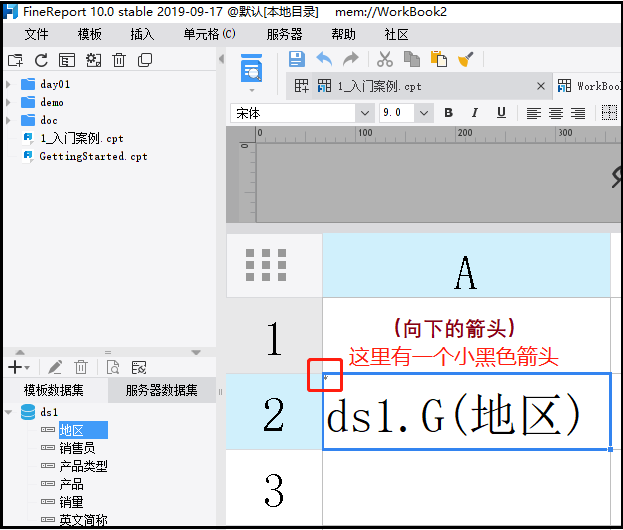Select row 1 header
Image resolution: width=623 pixels, height=530 pixels.
tap(274, 336)
